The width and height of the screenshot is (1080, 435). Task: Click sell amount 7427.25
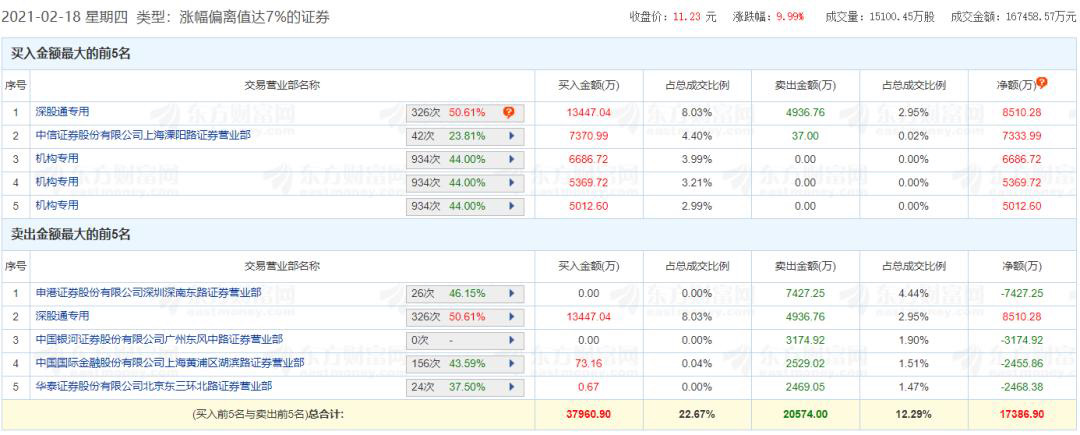(x=805, y=293)
